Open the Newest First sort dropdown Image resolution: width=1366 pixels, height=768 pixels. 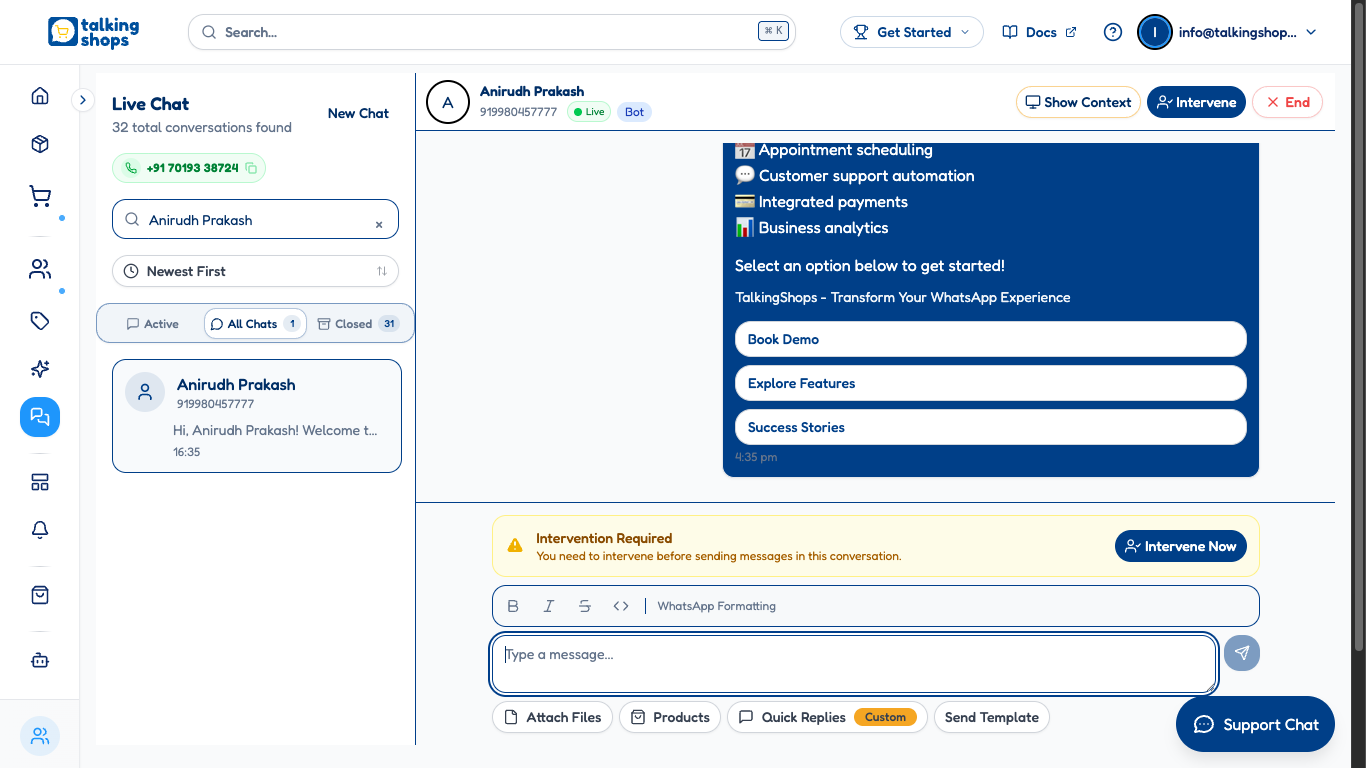coord(255,271)
